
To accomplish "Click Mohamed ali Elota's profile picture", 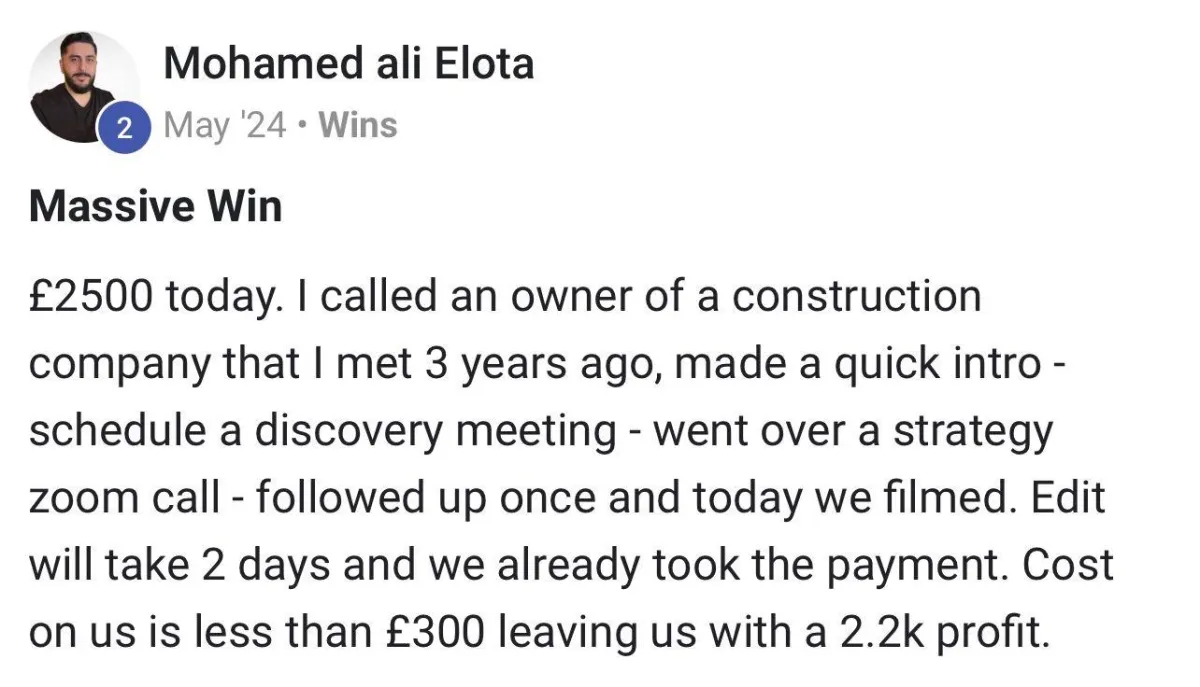I will [x=80, y=85].
